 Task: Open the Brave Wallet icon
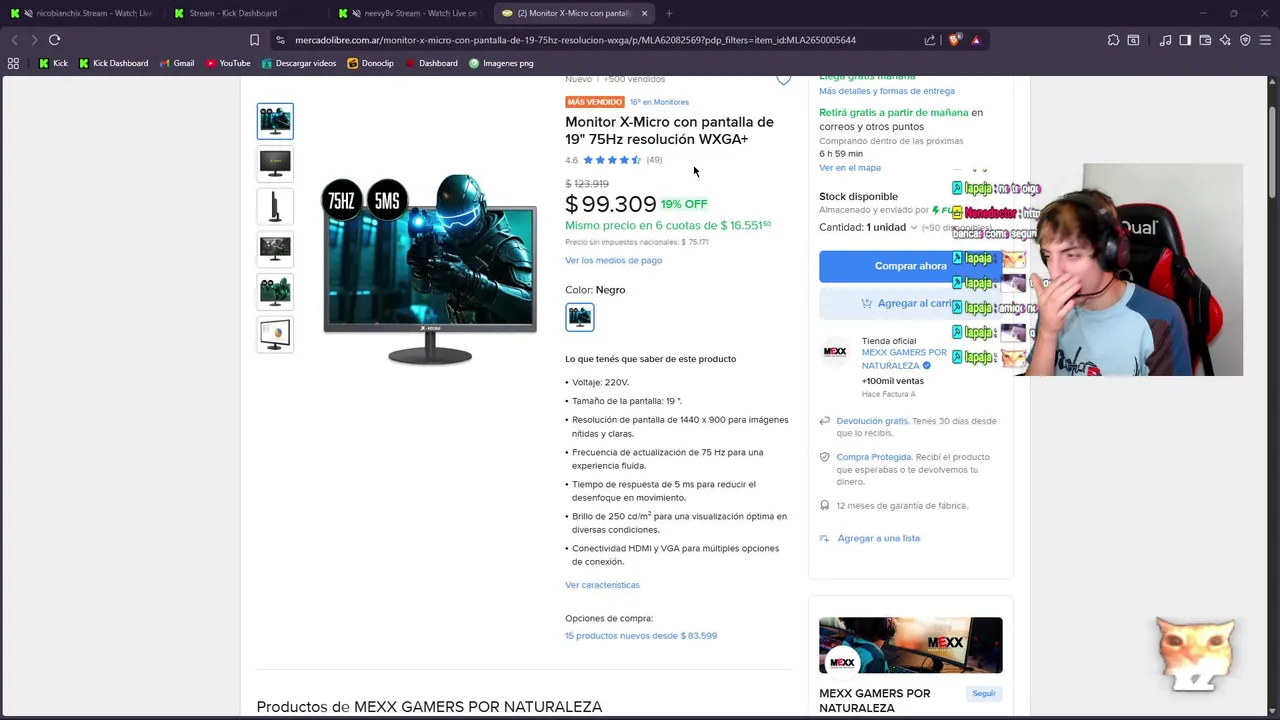(x=1205, y=40)
